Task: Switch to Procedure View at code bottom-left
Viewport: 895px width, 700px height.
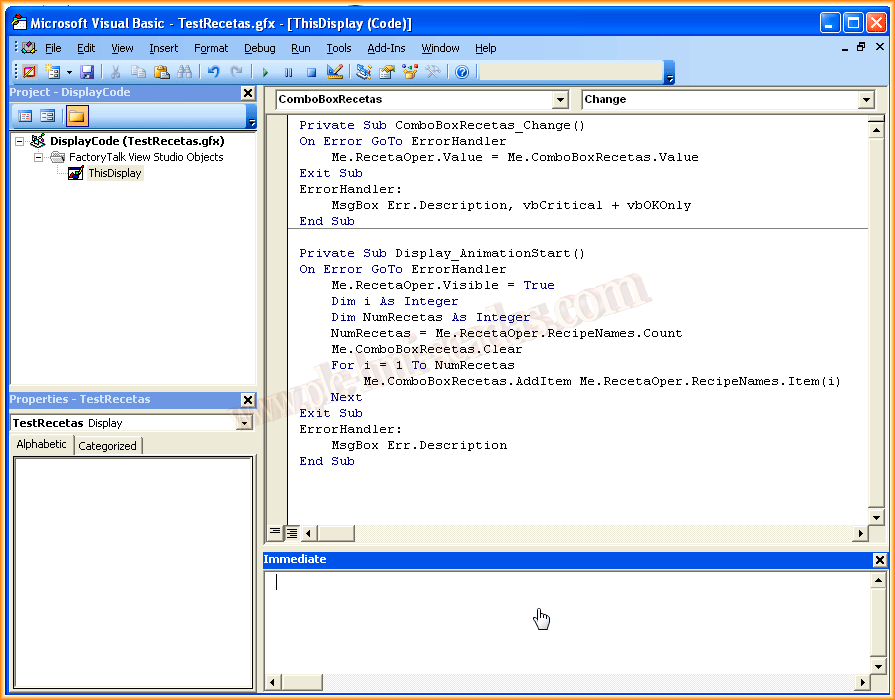Action: pyautogui.click(x=275, y=533)
